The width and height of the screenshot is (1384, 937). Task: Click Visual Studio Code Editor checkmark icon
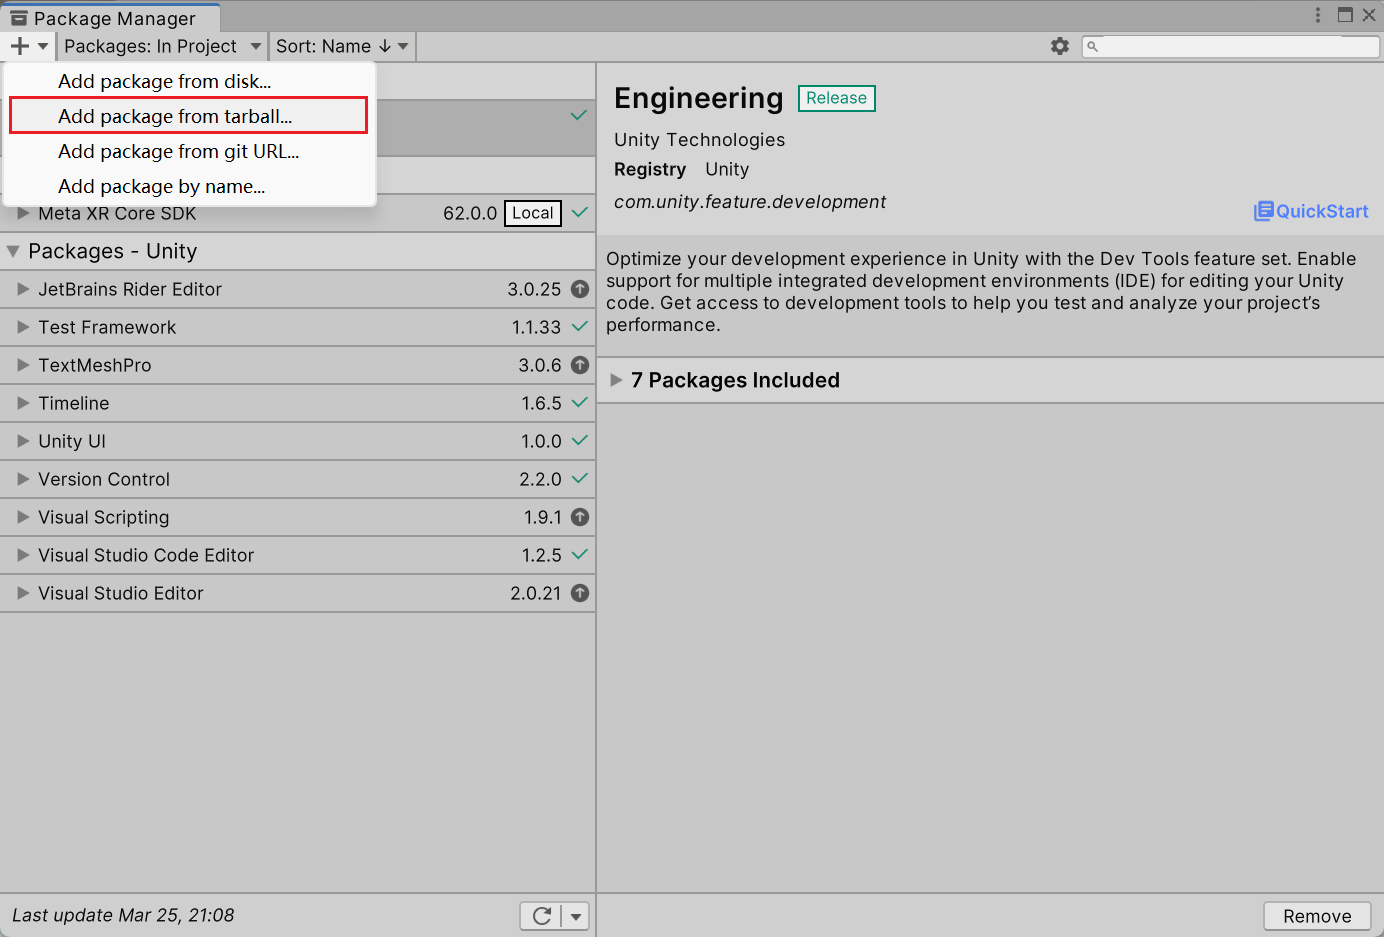pyautogui.click(x=580, y=555)
